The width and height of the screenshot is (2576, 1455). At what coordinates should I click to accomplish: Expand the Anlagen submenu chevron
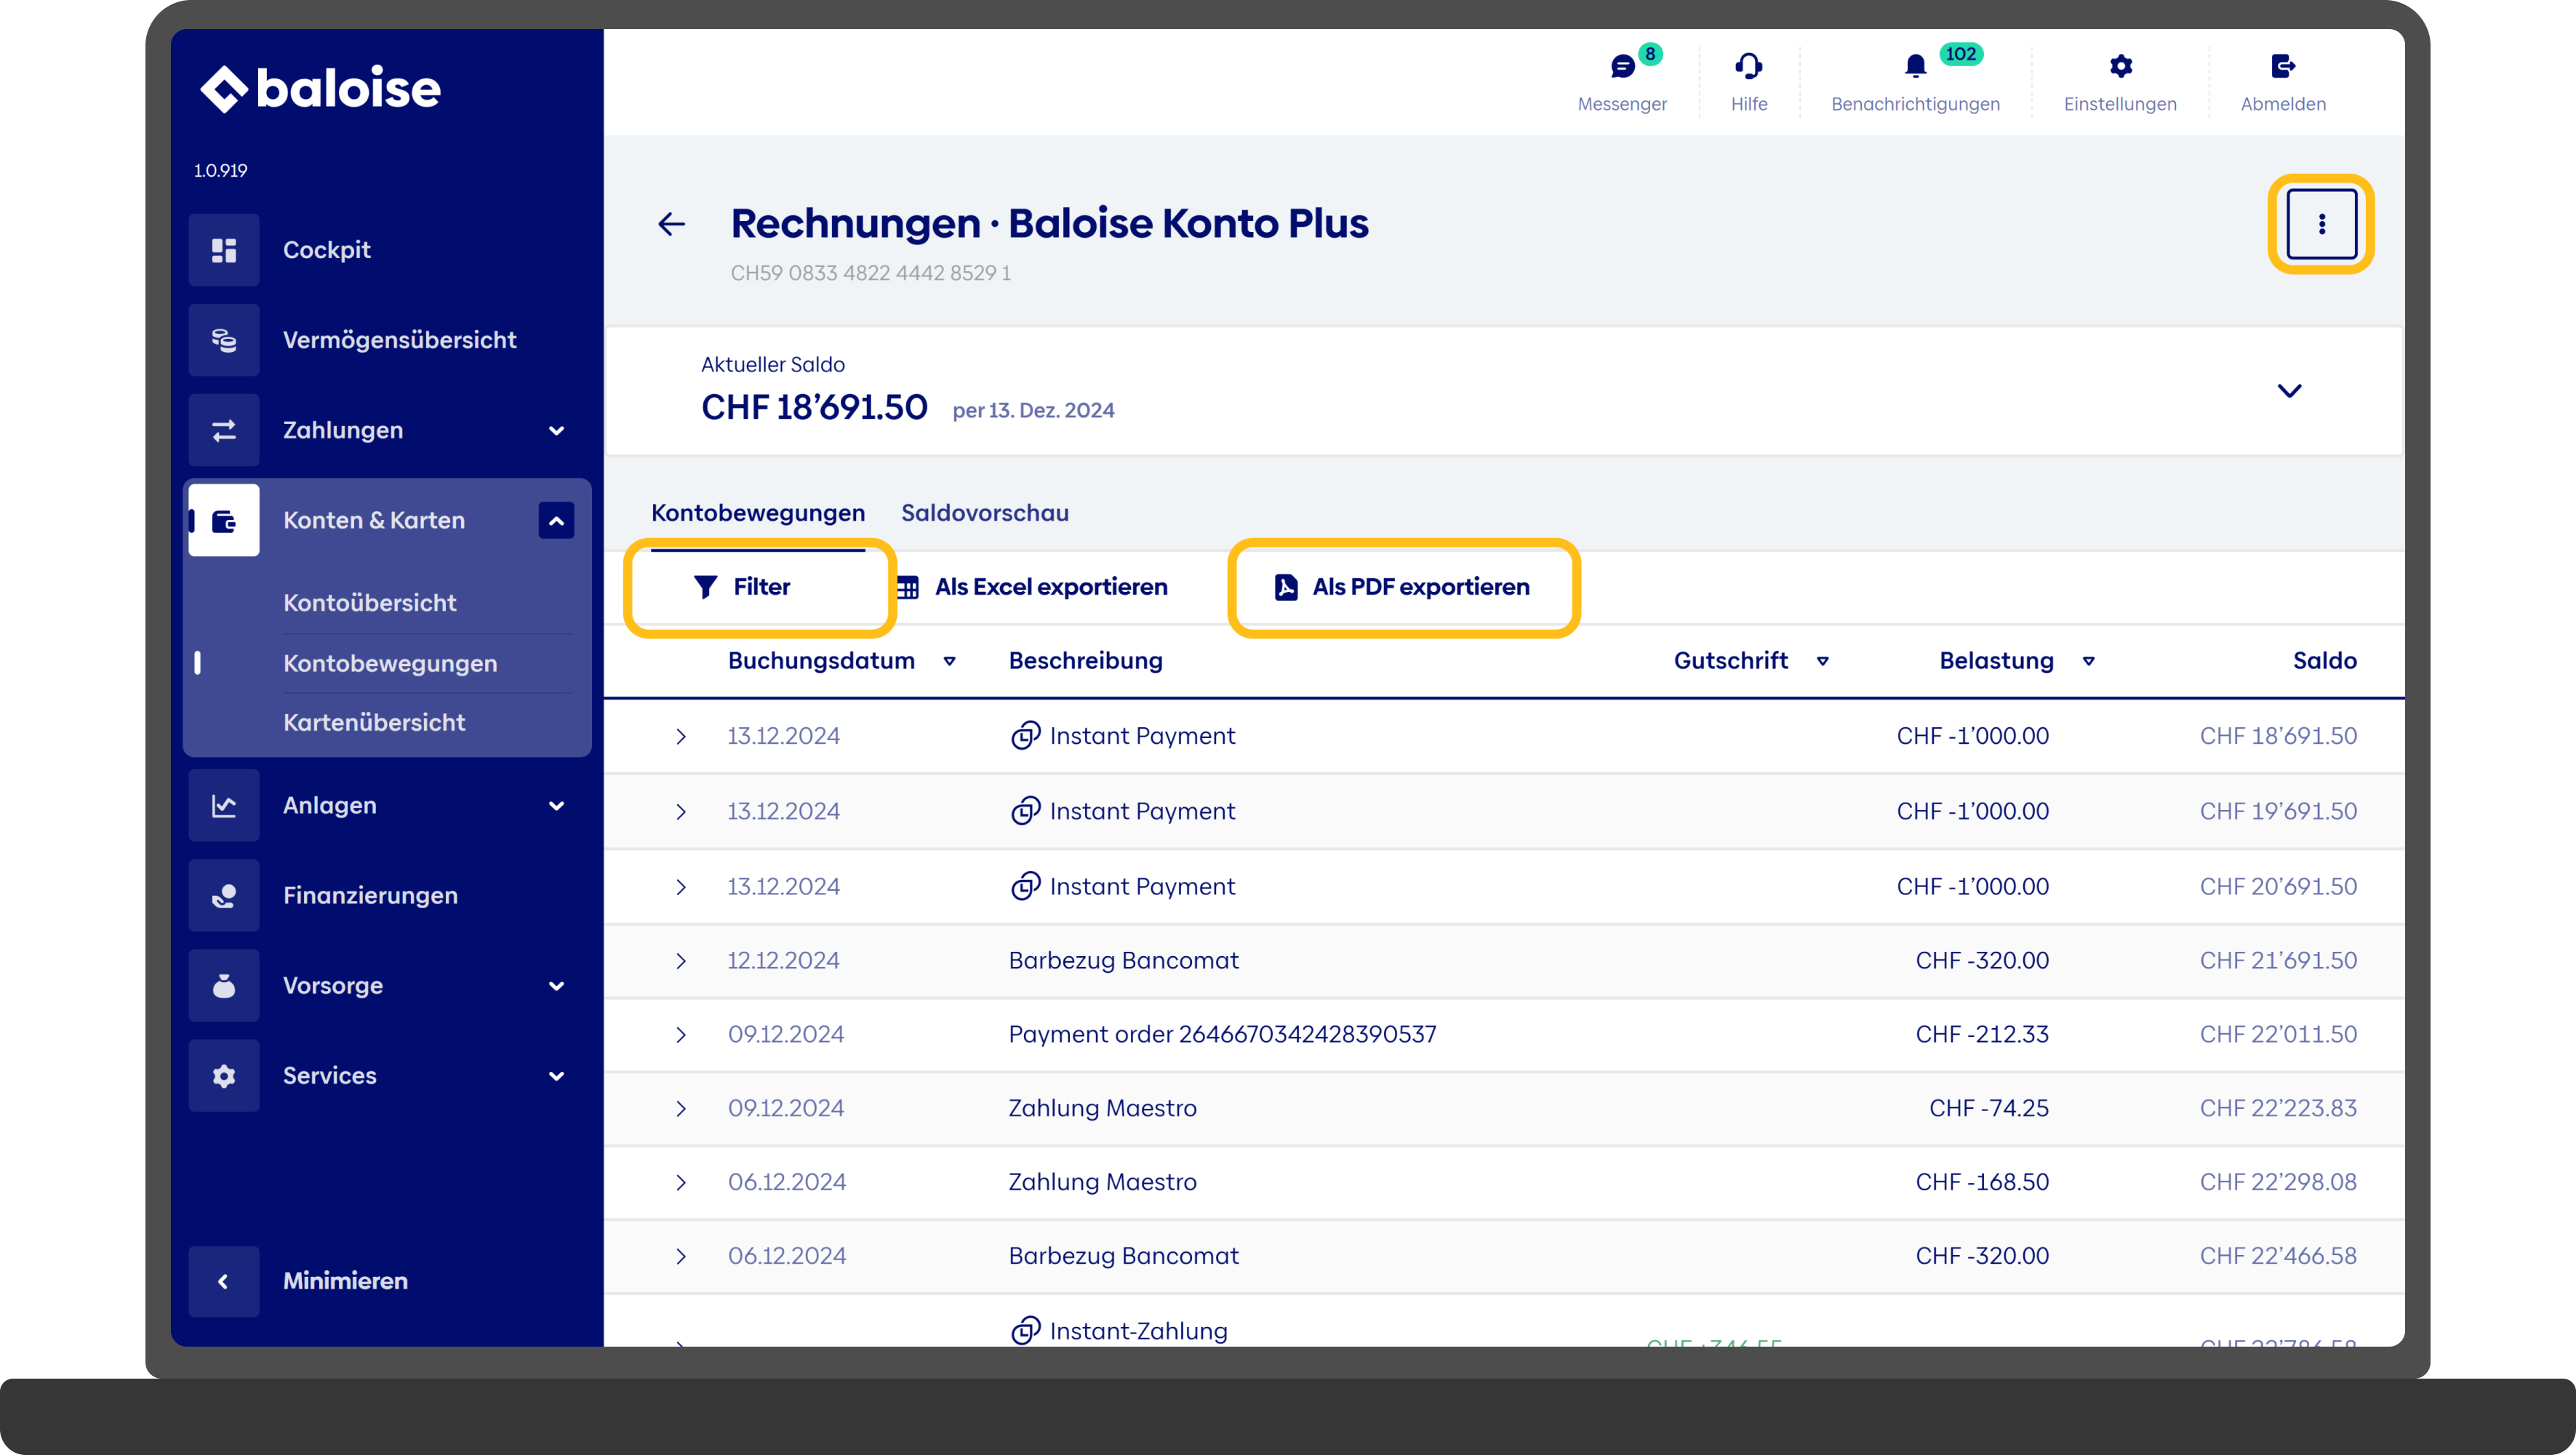click(x=556, y=806)
